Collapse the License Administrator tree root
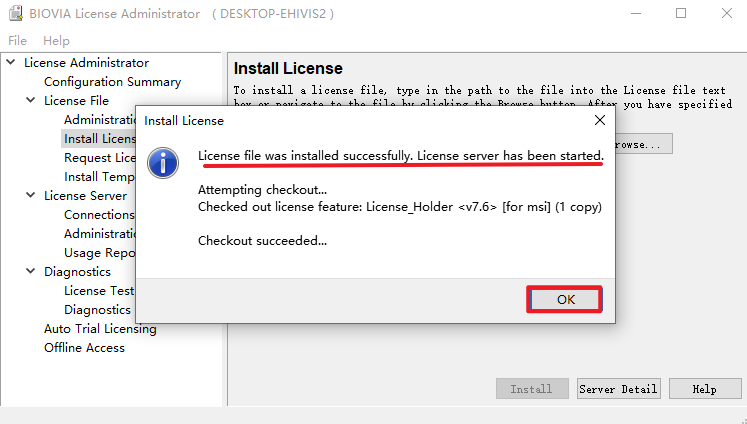 pyautogui.click(x=12, y=63)
